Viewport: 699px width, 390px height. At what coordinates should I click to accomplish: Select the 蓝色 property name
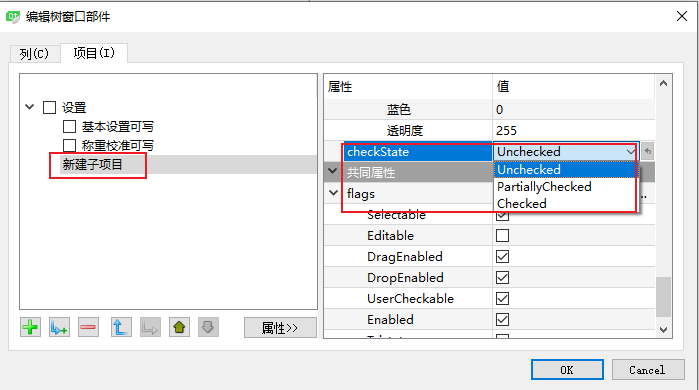399,110
